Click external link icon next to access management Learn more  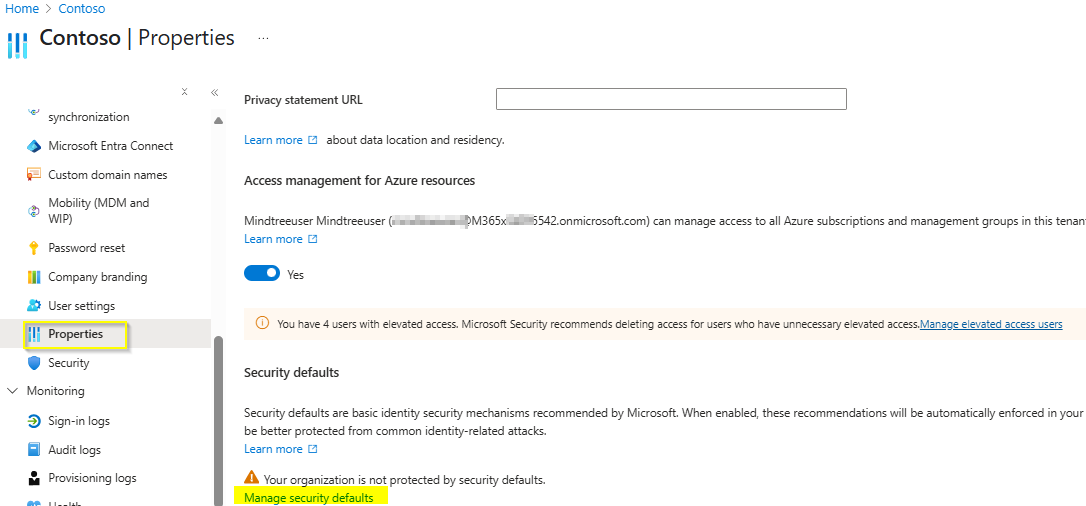(x=312, y=239)
